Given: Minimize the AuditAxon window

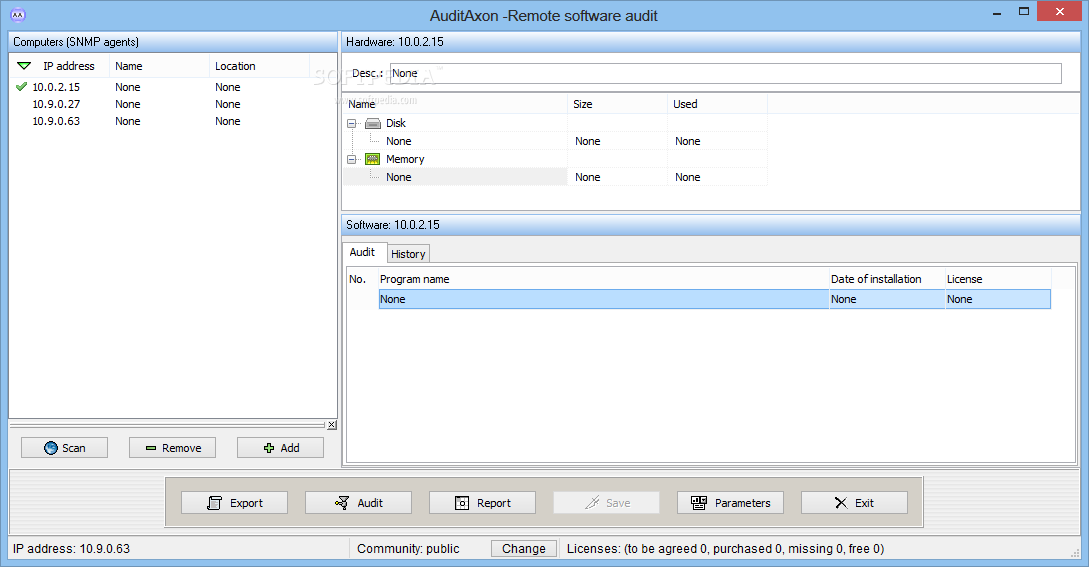Looking at the screenshot, I should [997, 12].
